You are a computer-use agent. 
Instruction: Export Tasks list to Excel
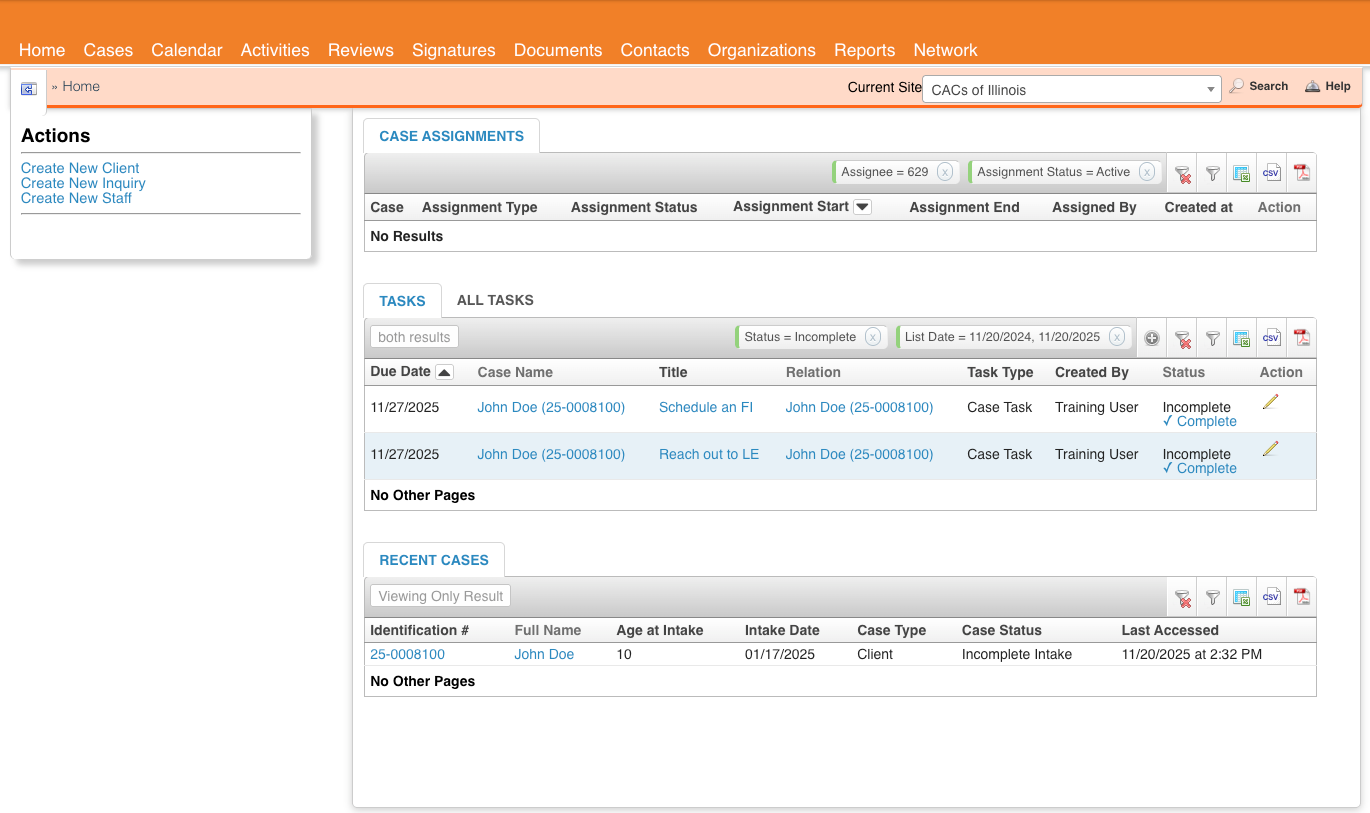1242,339
